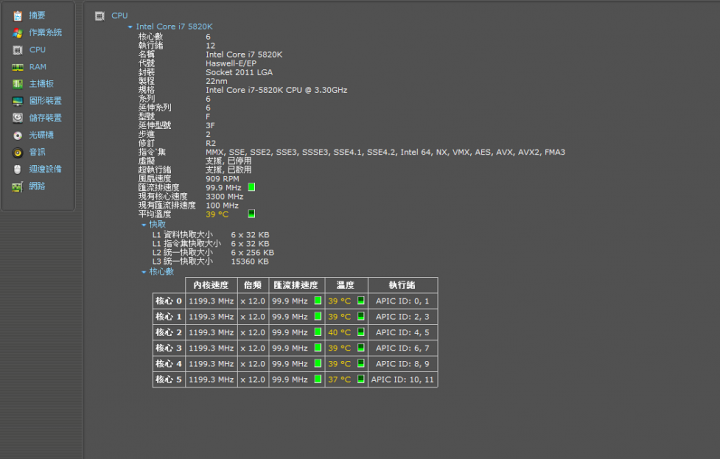Go to 儲存裝置 storage section
The width and height of the screenshot is (720, 459).
(x=45, y=118)
